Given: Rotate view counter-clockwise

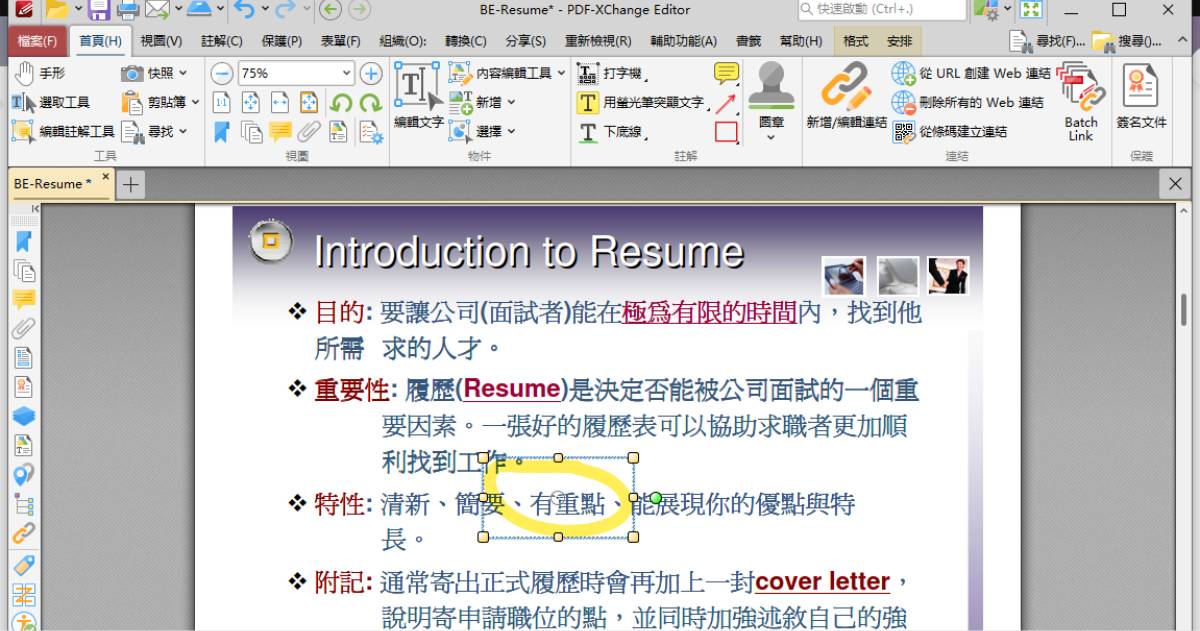Looking at the screenshot, I should [x=341, y=102].
